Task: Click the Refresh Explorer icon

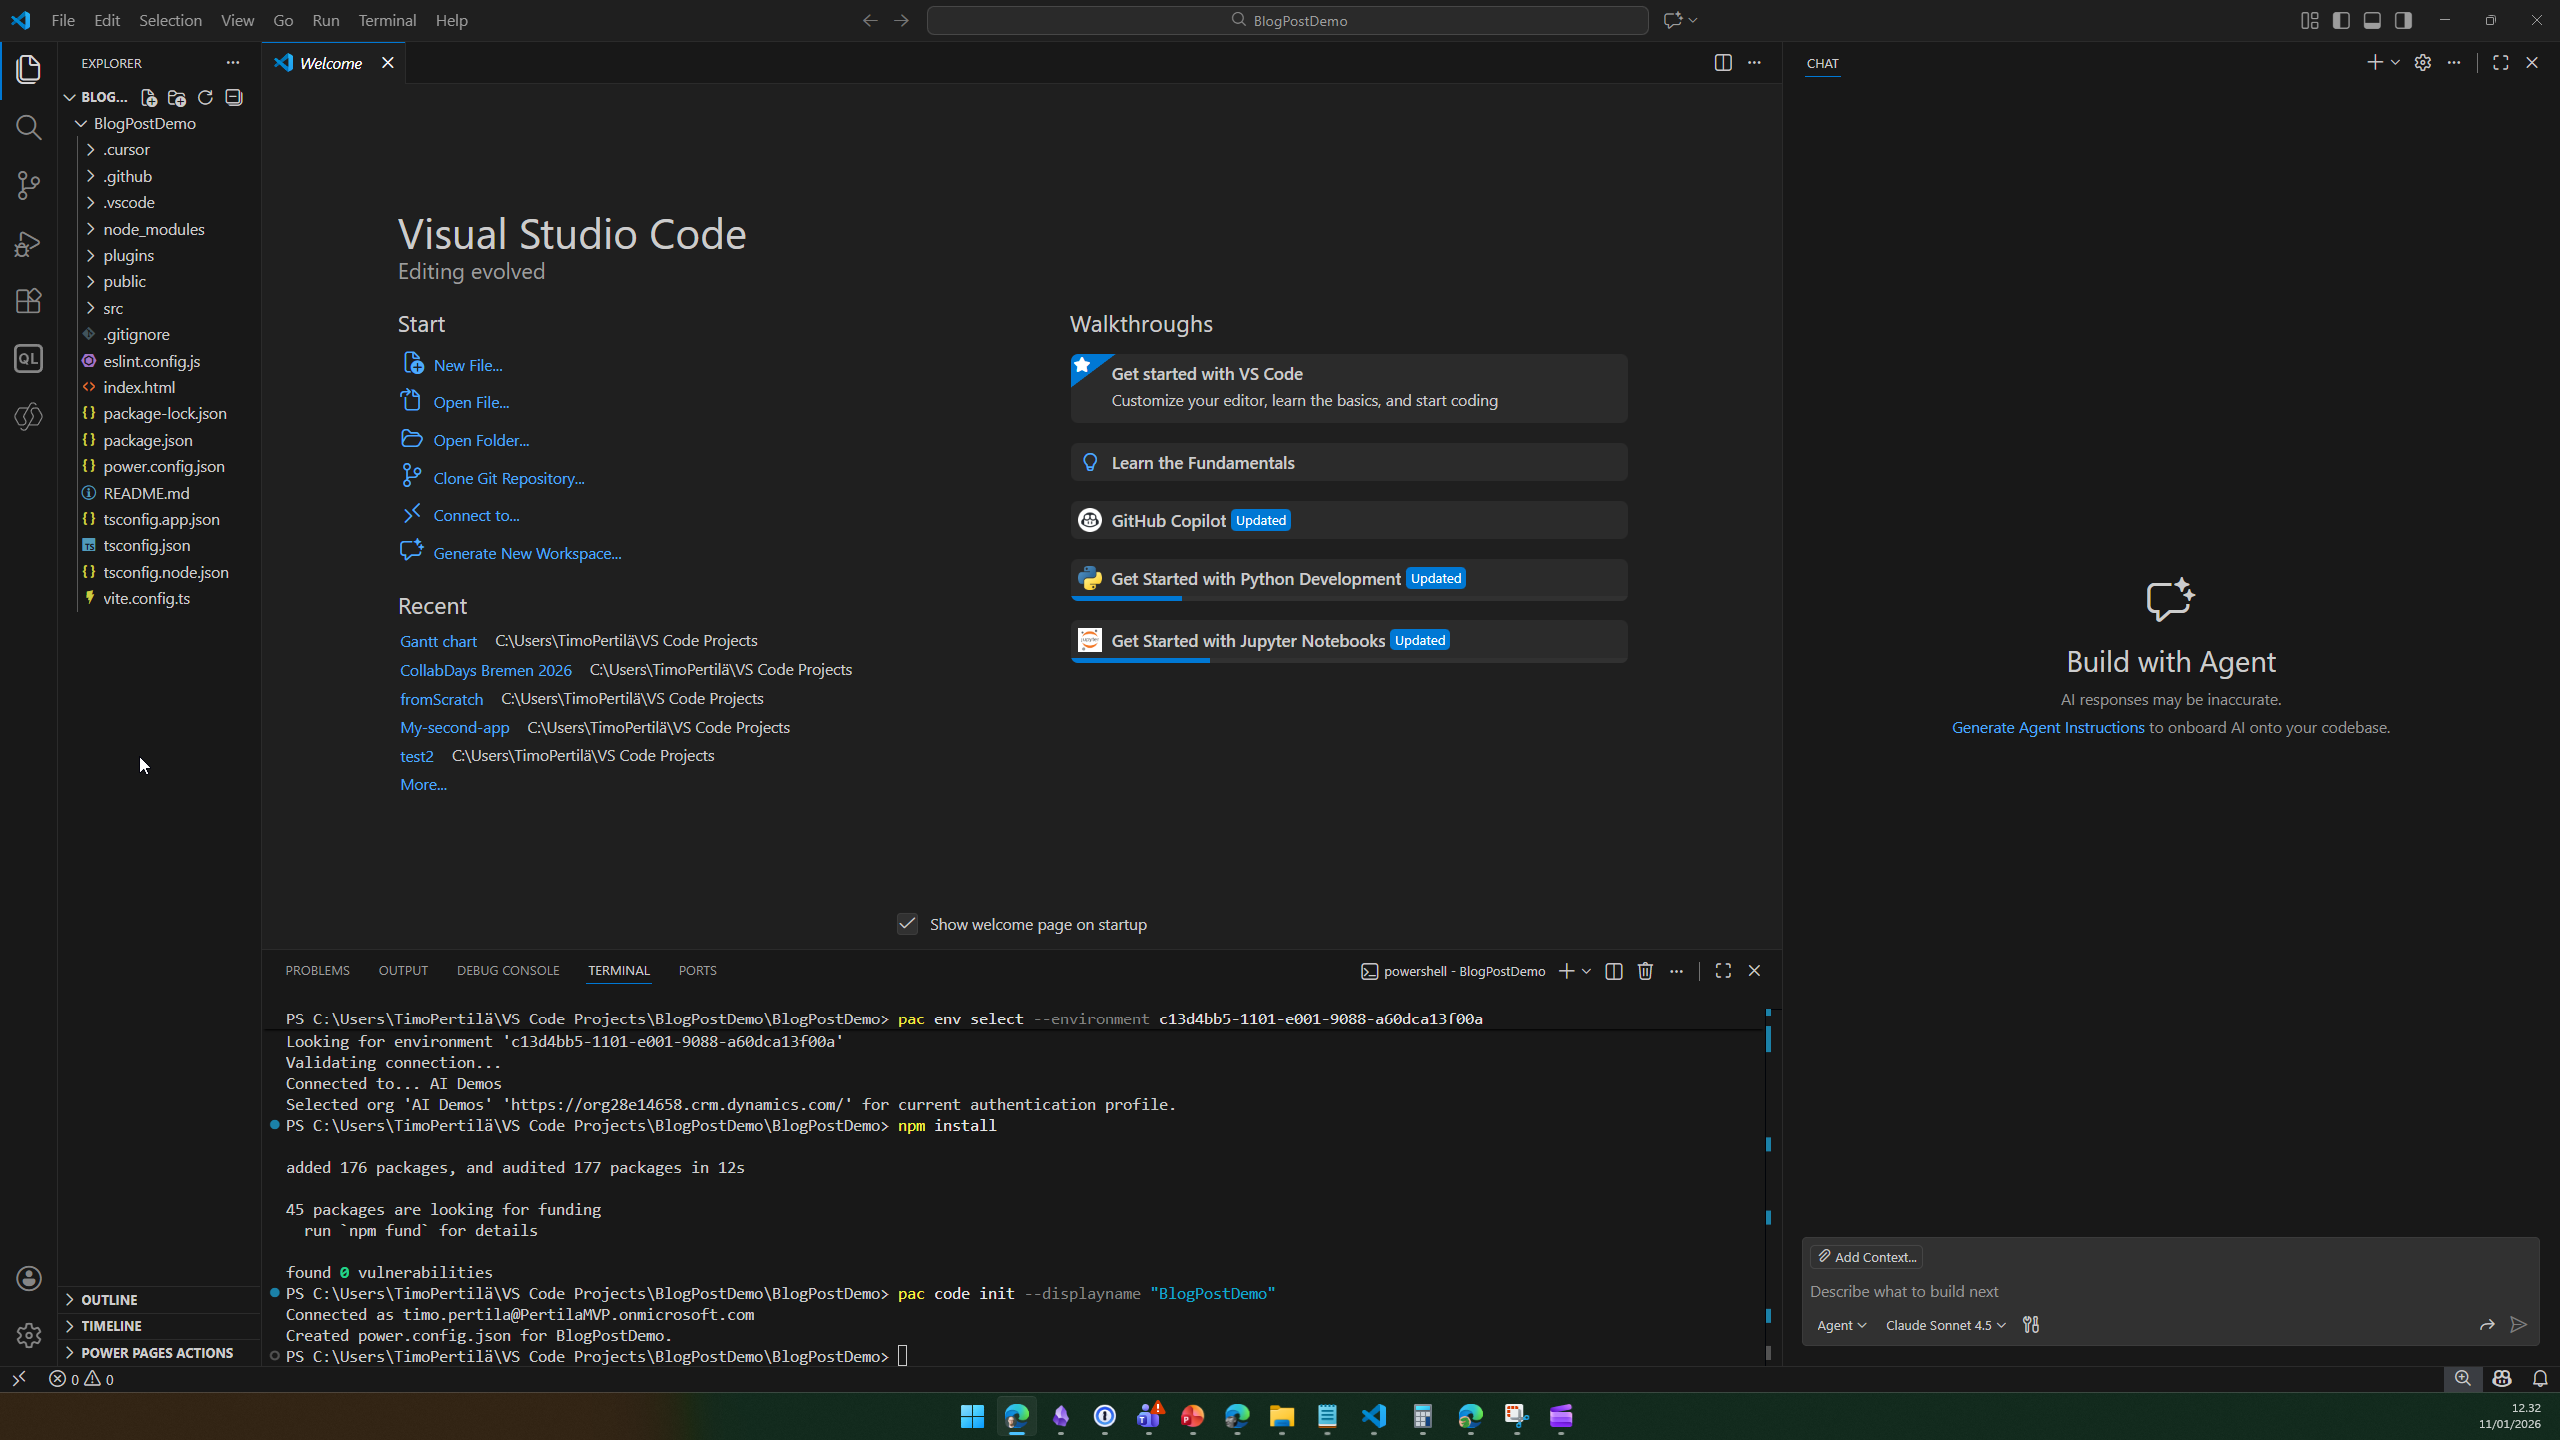Action: tap(205, 97)
